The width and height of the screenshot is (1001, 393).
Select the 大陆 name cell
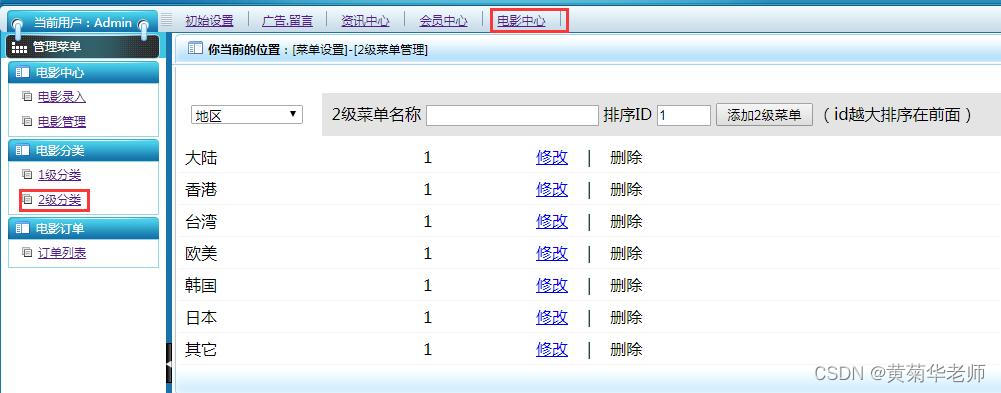pos(200,157)
